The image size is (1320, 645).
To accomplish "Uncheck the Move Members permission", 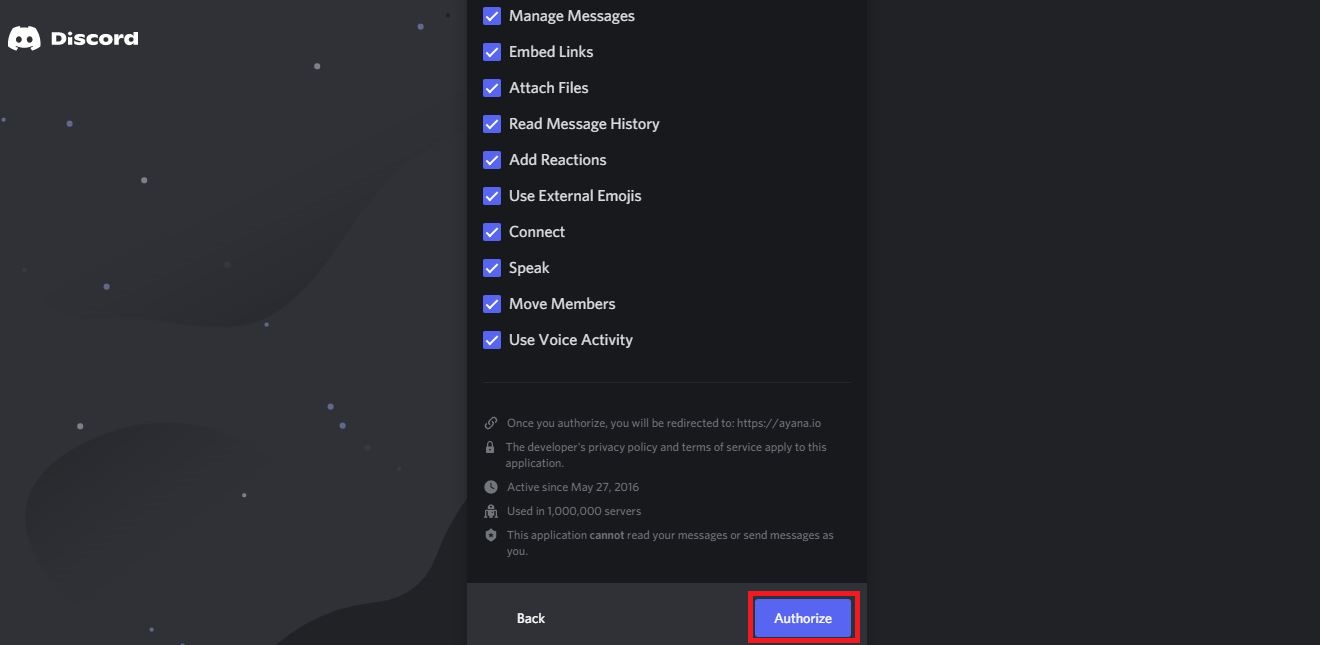I will tap(491, 303).
